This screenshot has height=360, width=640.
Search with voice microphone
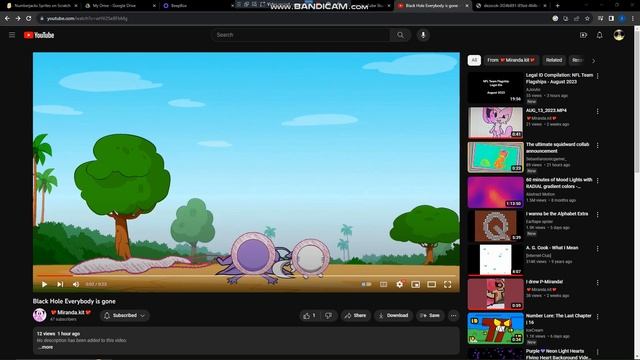(423, 35)
